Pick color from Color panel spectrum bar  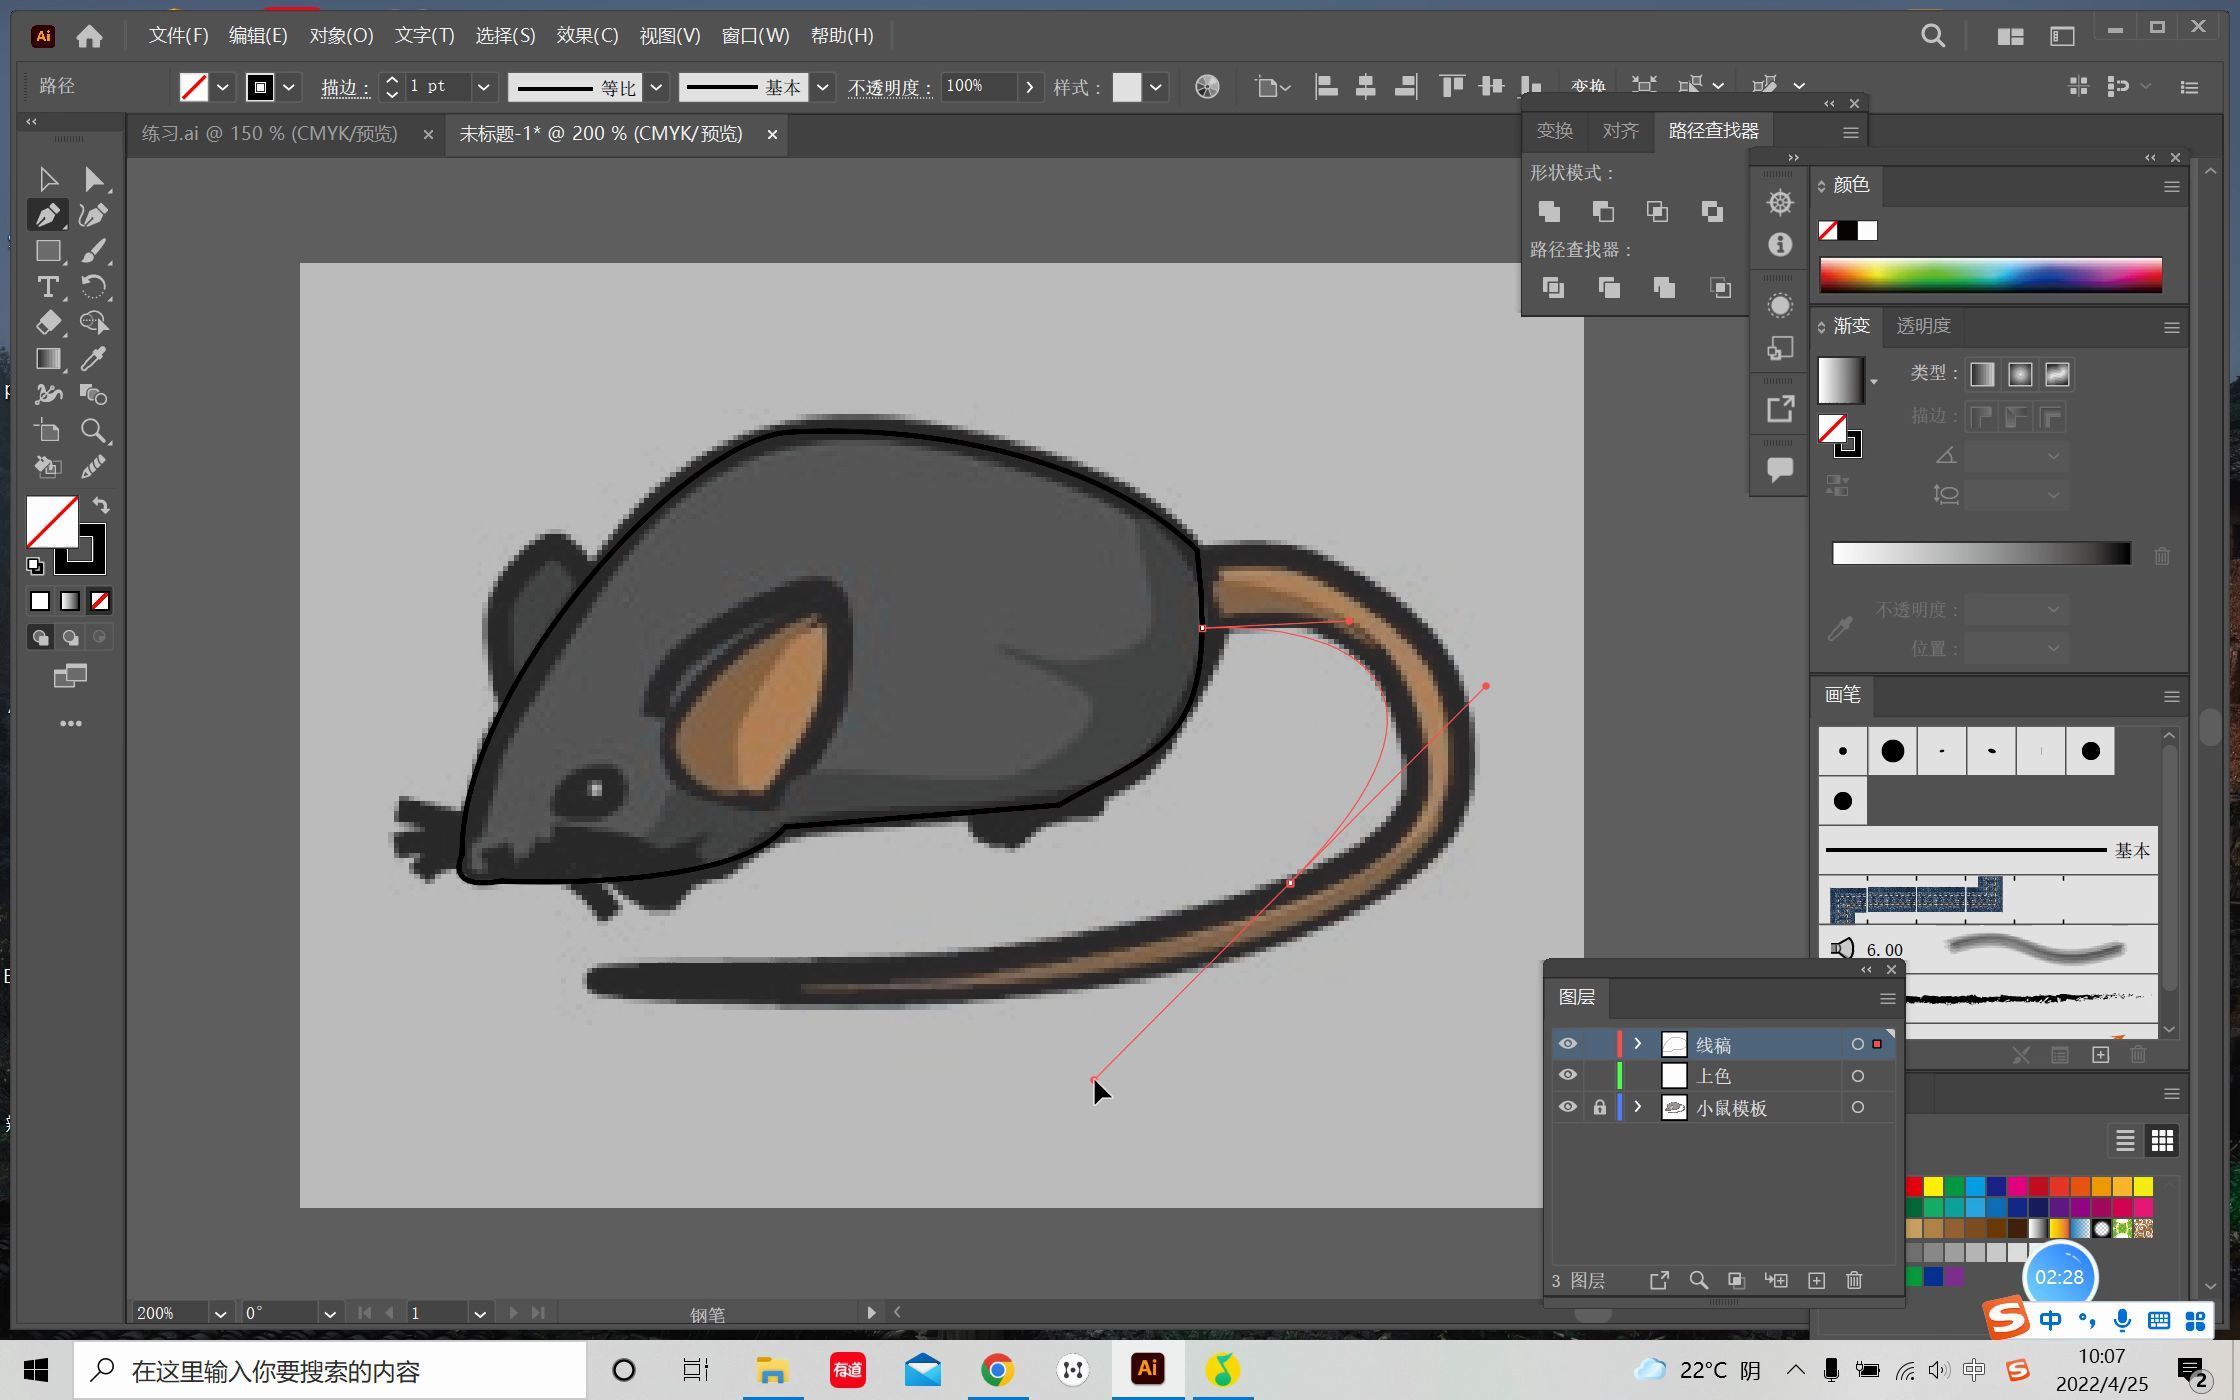pyautogui.click(x=1990, y=275)
